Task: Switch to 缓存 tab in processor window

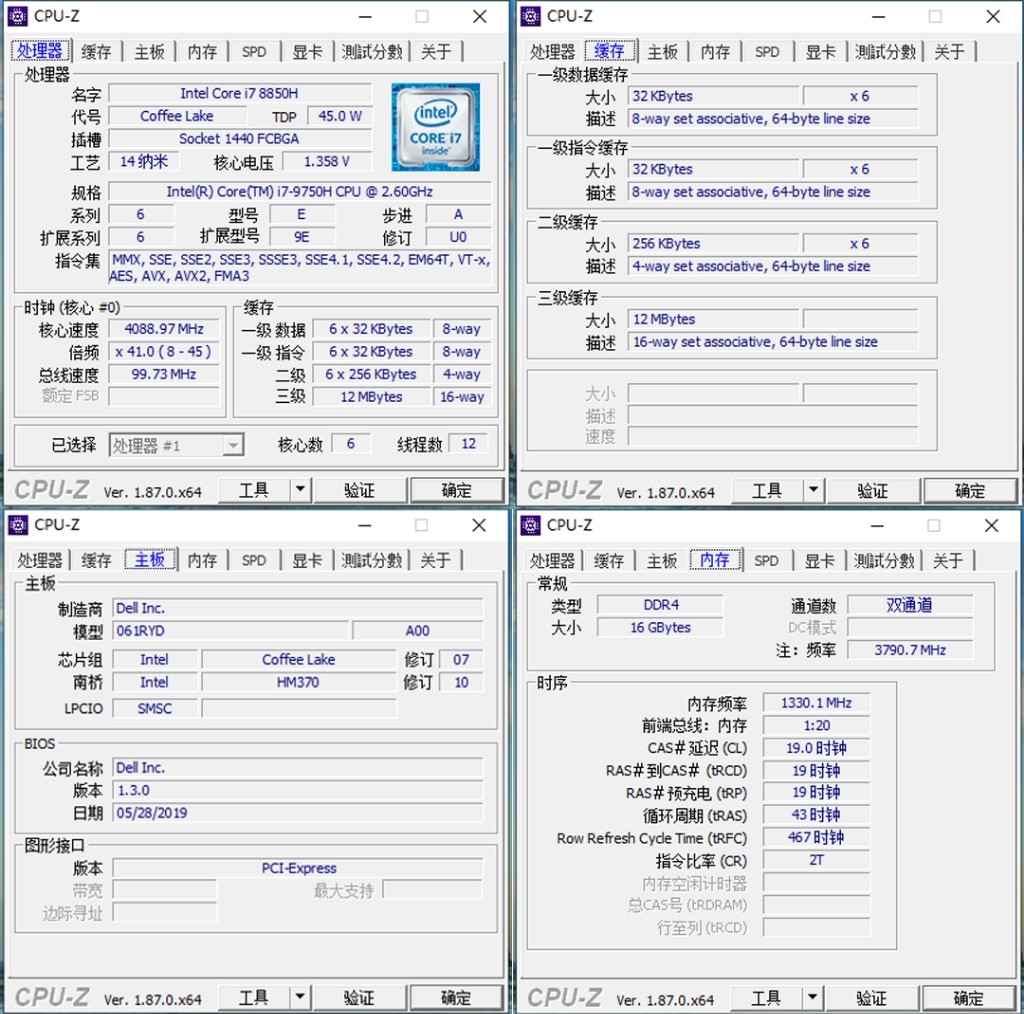Action: pos(97,52)
